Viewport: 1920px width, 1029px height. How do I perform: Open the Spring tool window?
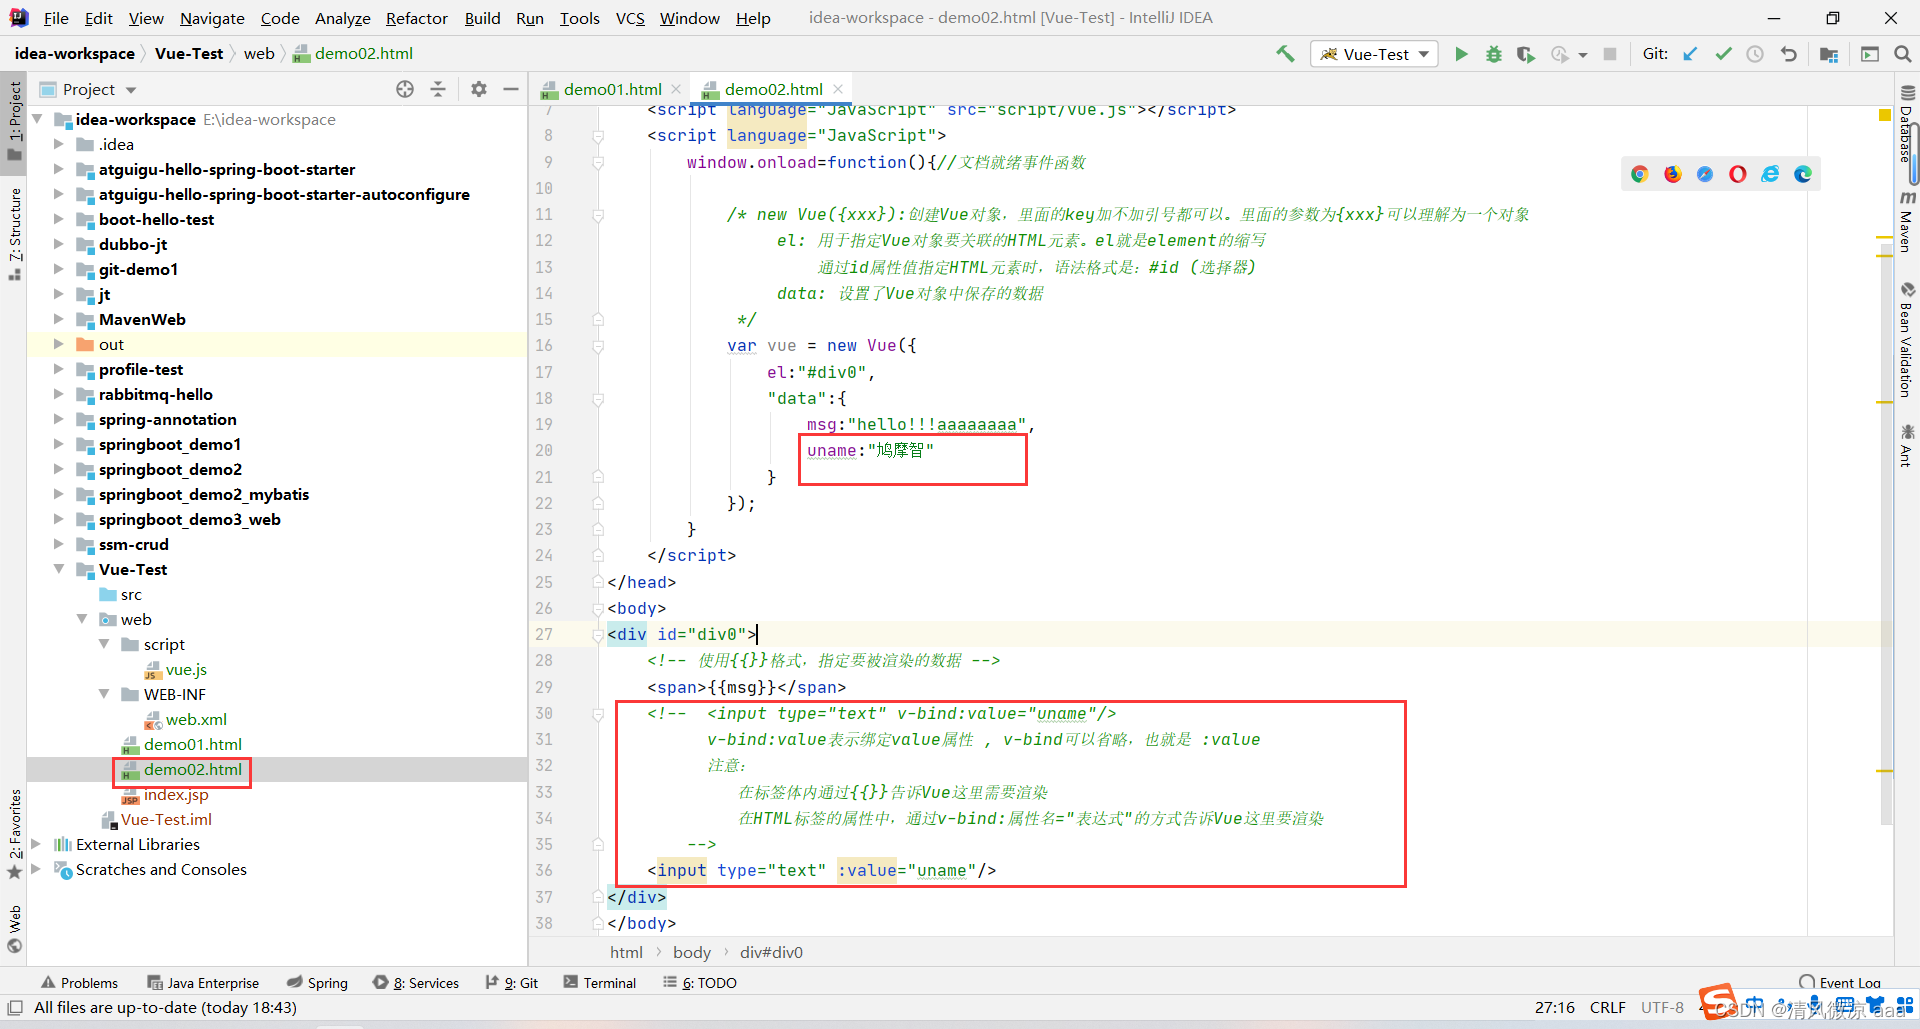click(317, 983)
